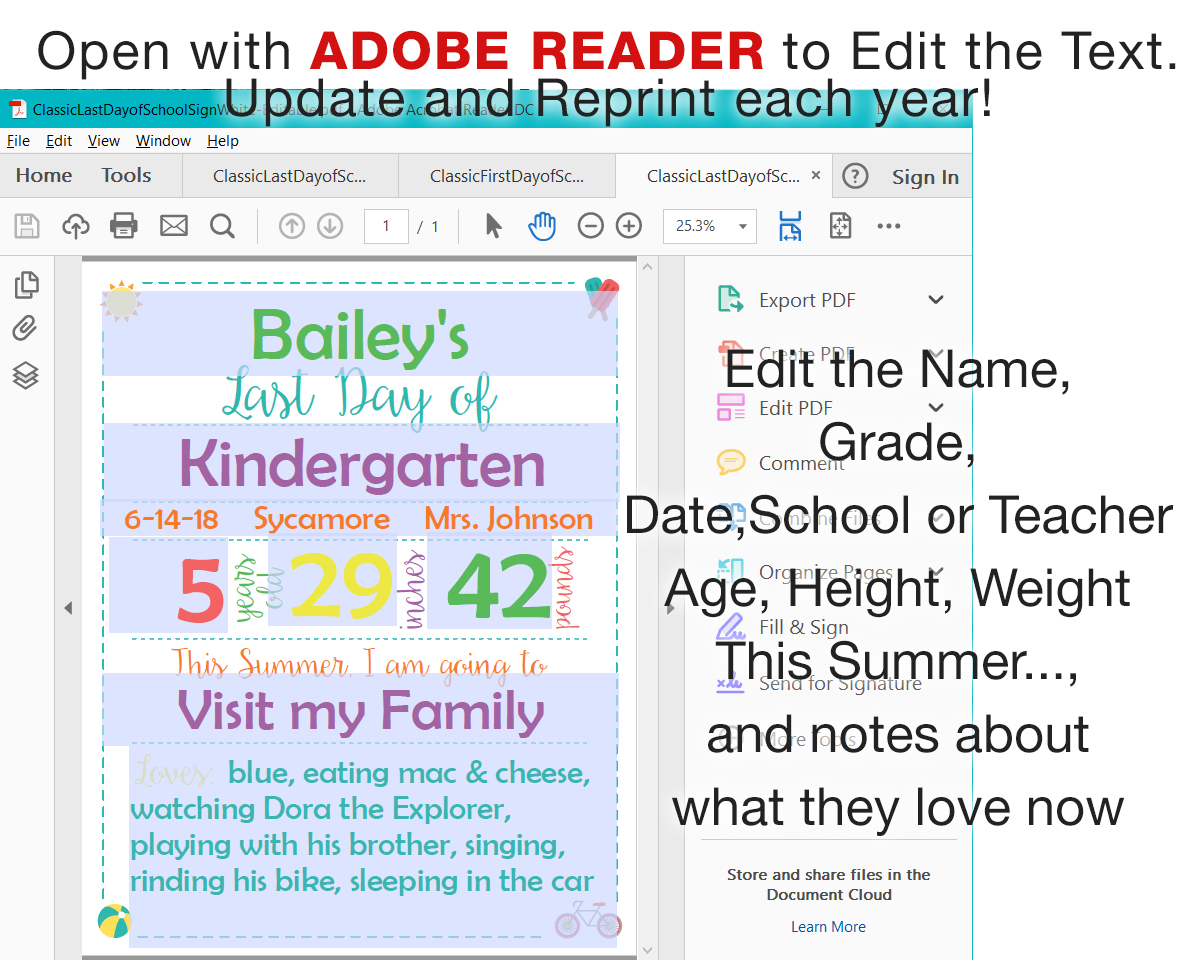Activate the Hand pan tool
This screenshot has width=1200, height=960.
pyautogui.click(x=542, y=226)
